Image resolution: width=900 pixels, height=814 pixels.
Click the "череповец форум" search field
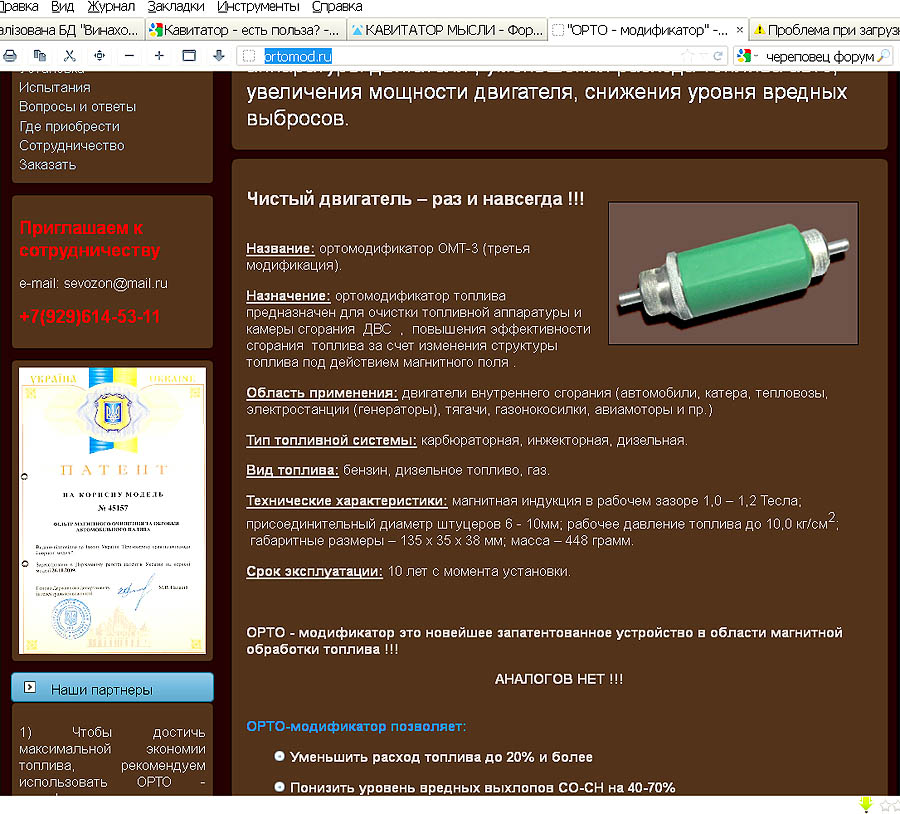(x=819, y=56)
